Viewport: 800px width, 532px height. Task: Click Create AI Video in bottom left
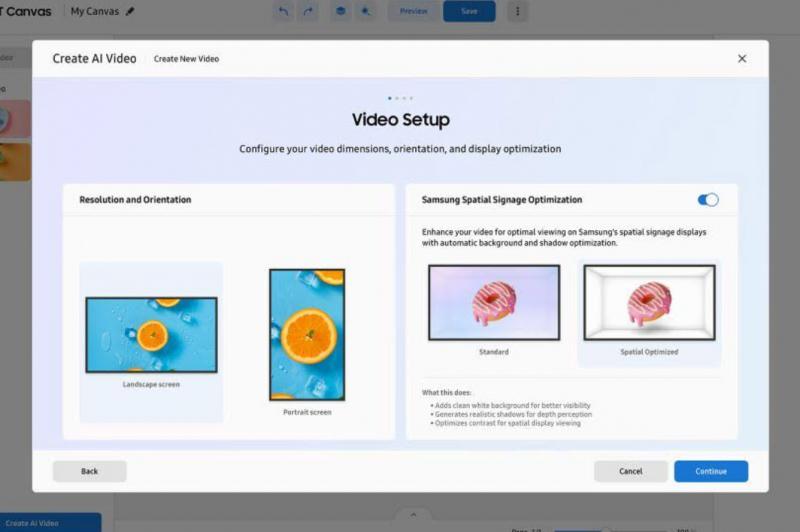pyautogui.click(x=50, y=523)
